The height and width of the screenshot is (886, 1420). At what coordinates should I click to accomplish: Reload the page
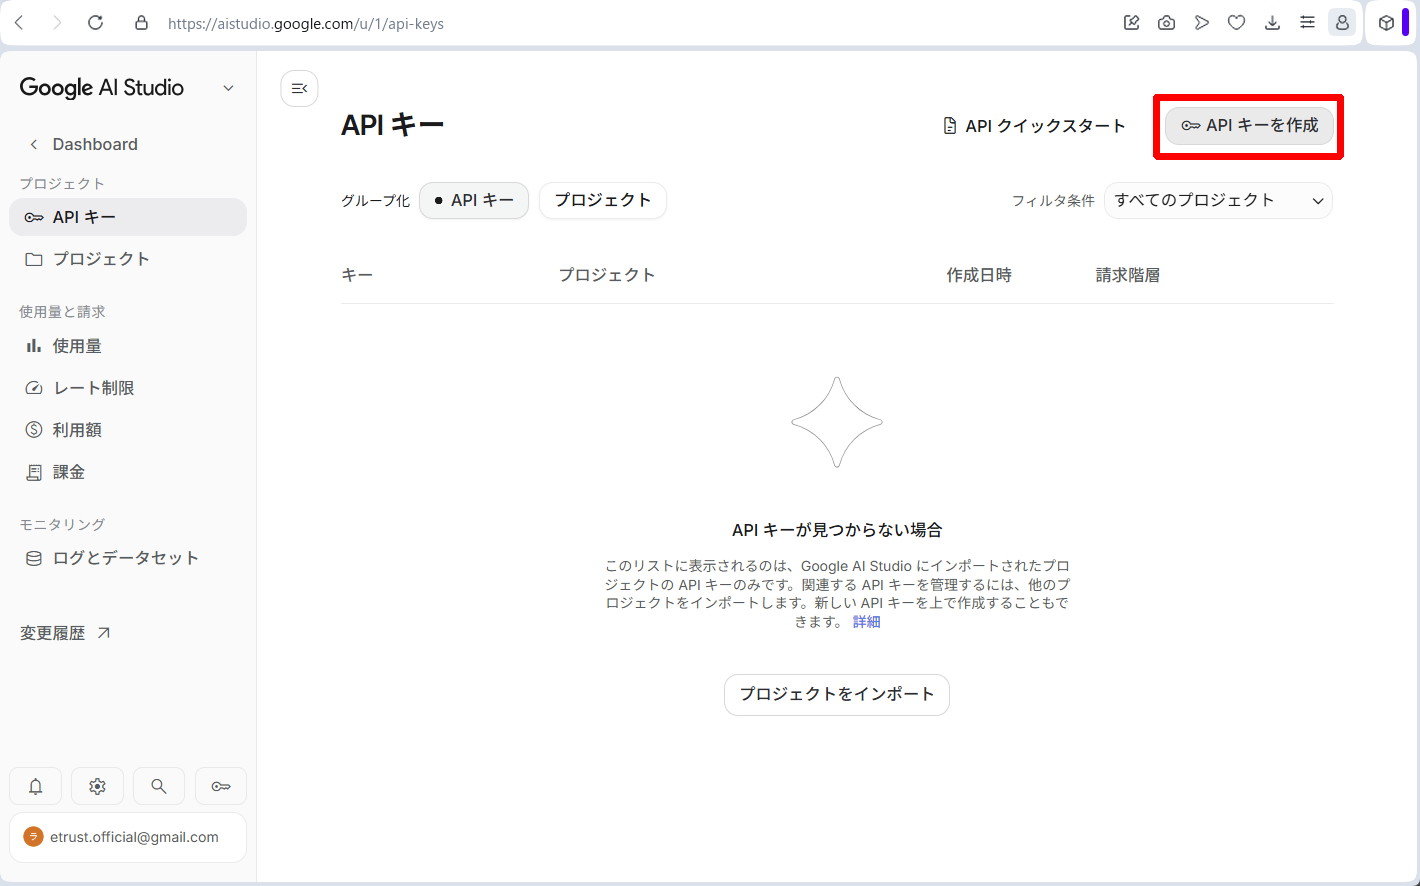pos(95,22)
